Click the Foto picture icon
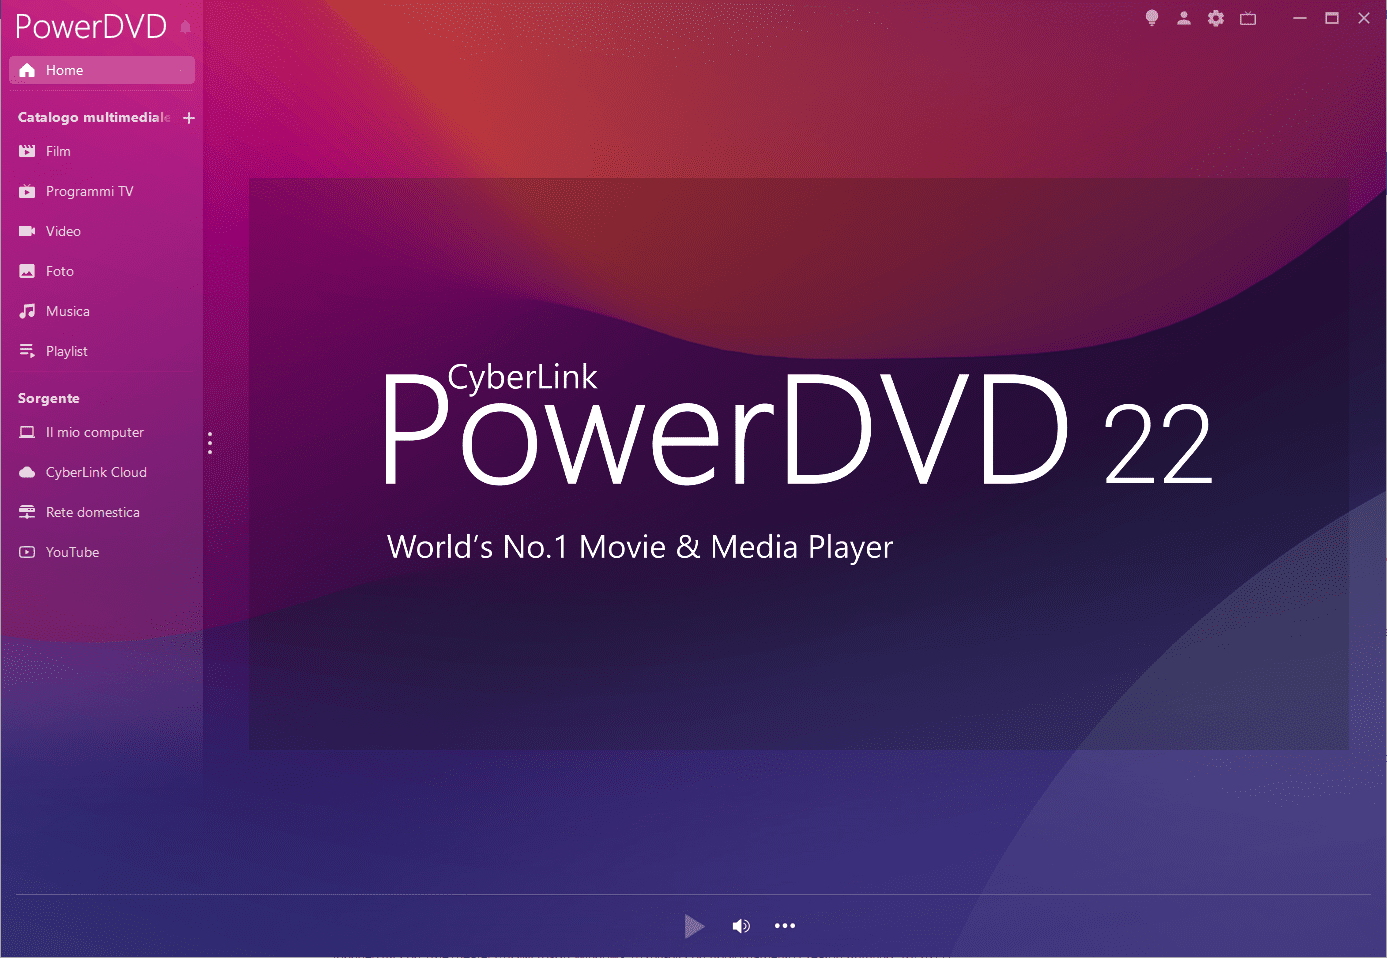Viewport: 1387px width, 958px height. [x=27, y=271]
